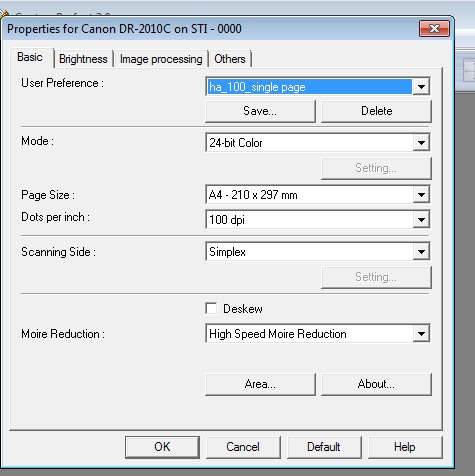This screenshot has width=475, height=476.
Task: Click the Cancel button
Action: (243, 447)
